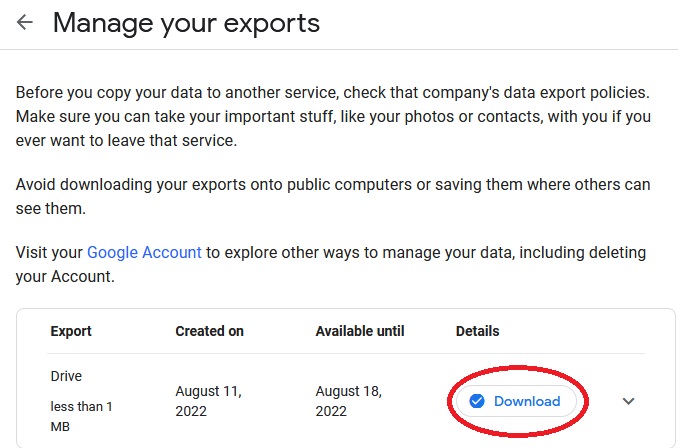This screenshot has height=448, width=678.
Task: Click the 'Manage your exports' page title
Action: pyautogui.click(x=186, y=23)
